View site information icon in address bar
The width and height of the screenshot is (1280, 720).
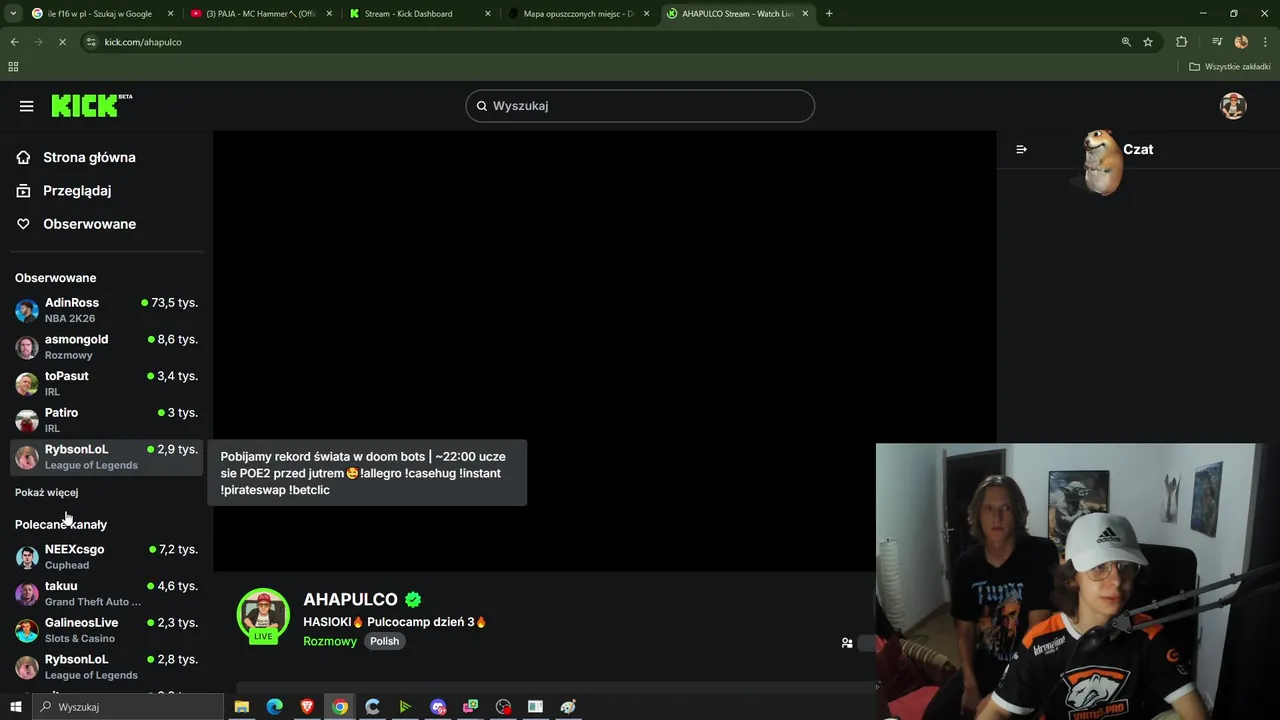click(x=91, y=42)
